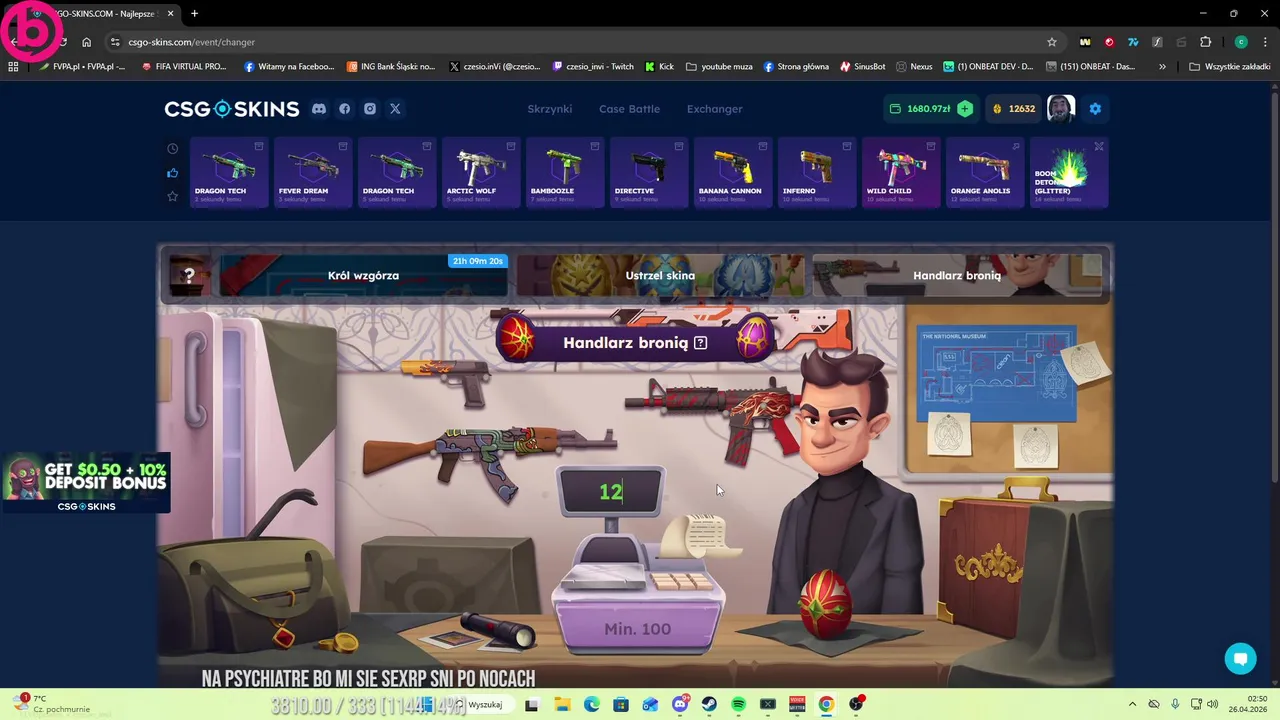
Task: Open Discord from the taskbar
Action: pos(680,704)
